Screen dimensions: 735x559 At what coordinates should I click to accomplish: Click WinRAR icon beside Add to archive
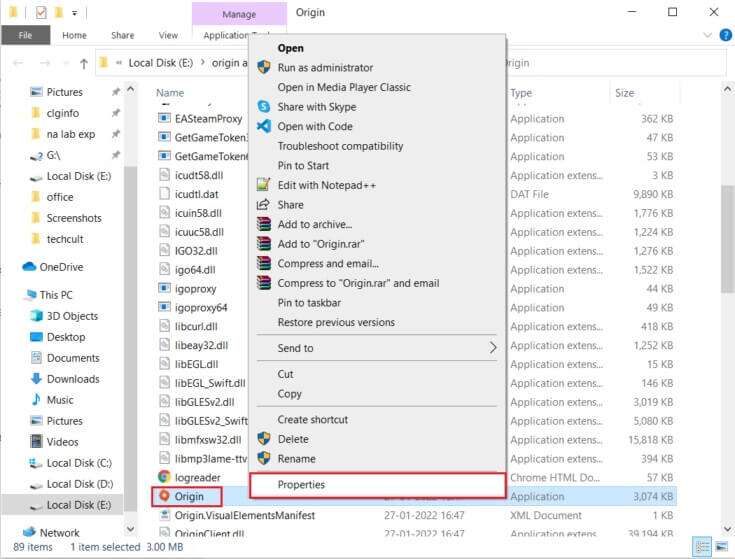264,224
